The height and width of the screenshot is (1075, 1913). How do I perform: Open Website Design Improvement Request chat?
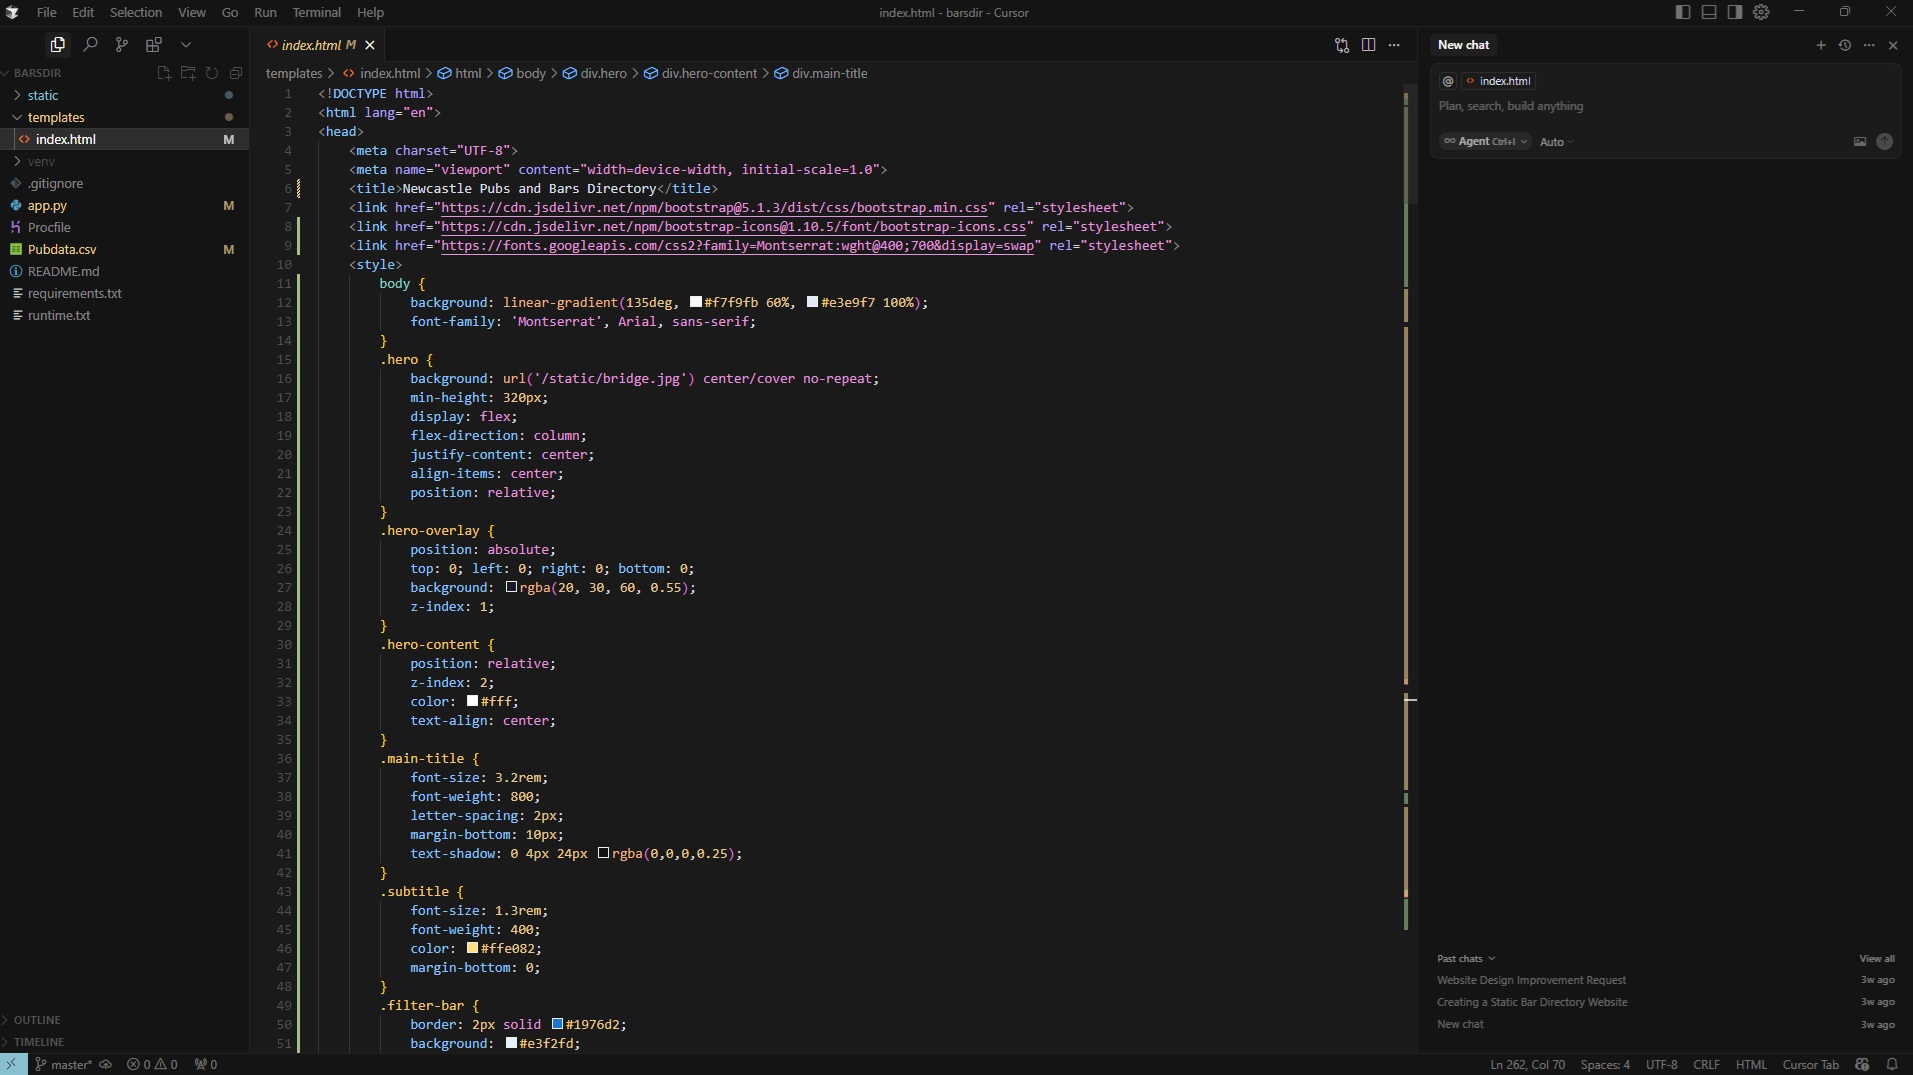(1531, 980)
